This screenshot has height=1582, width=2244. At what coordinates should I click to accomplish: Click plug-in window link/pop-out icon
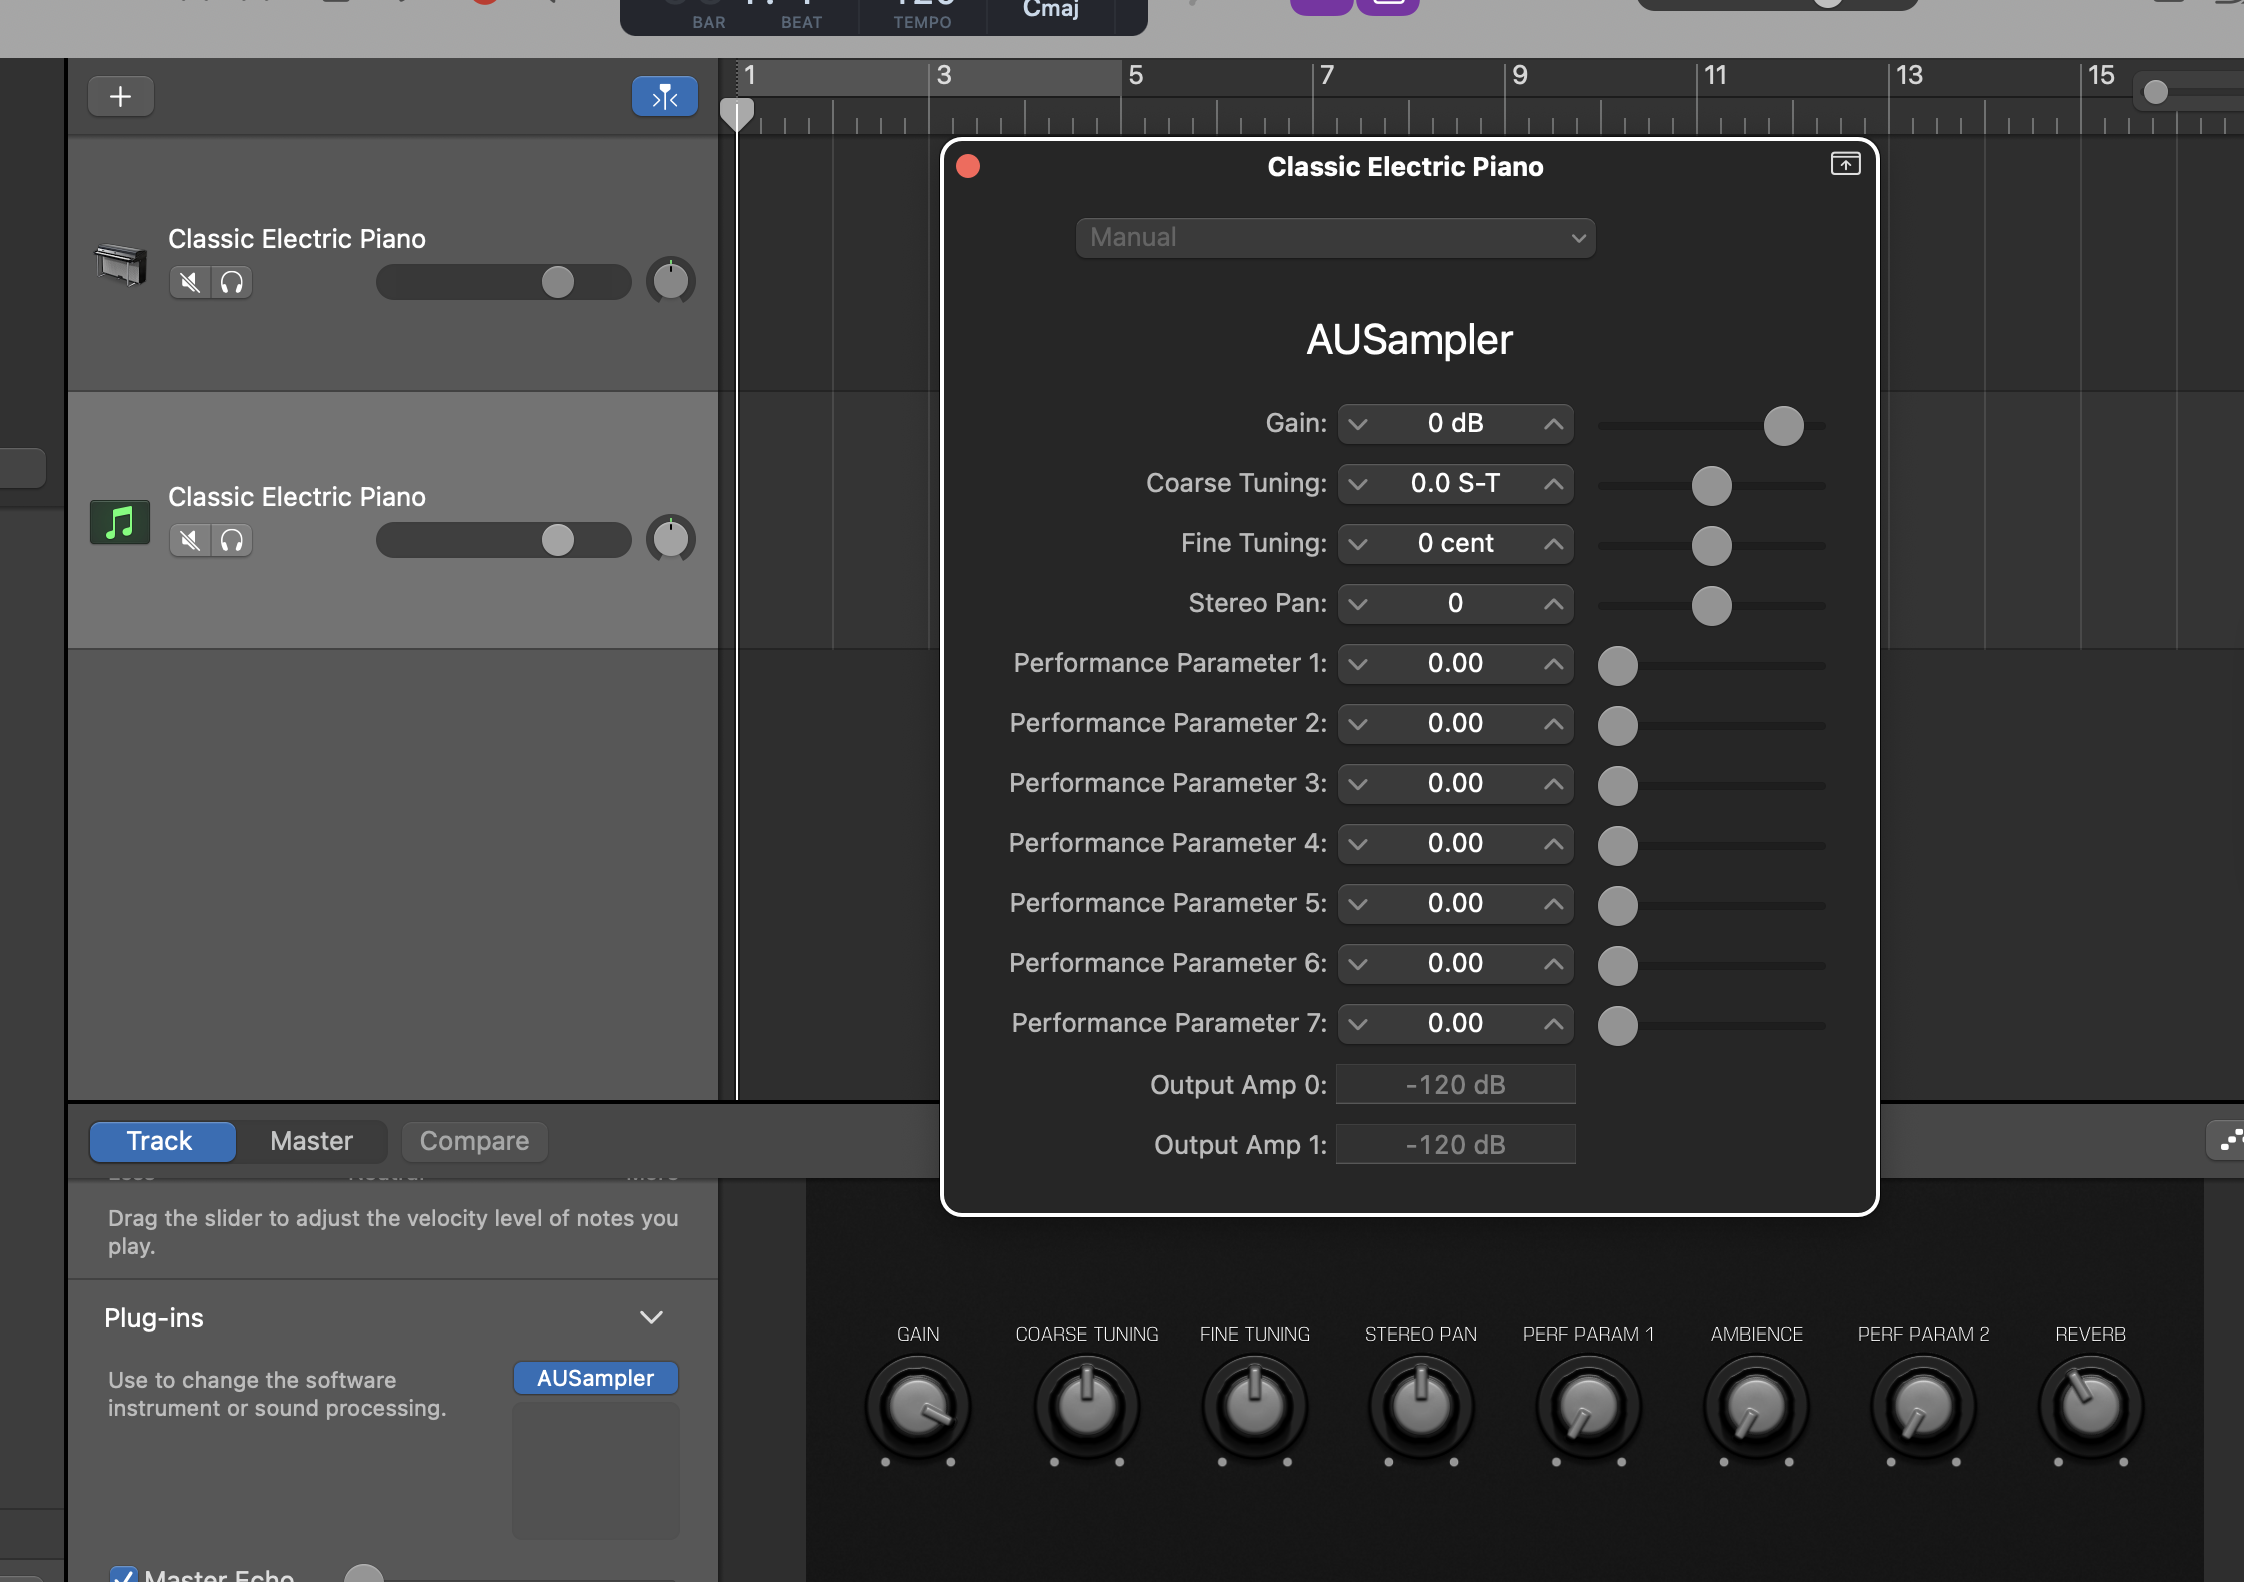[1845, 164]
